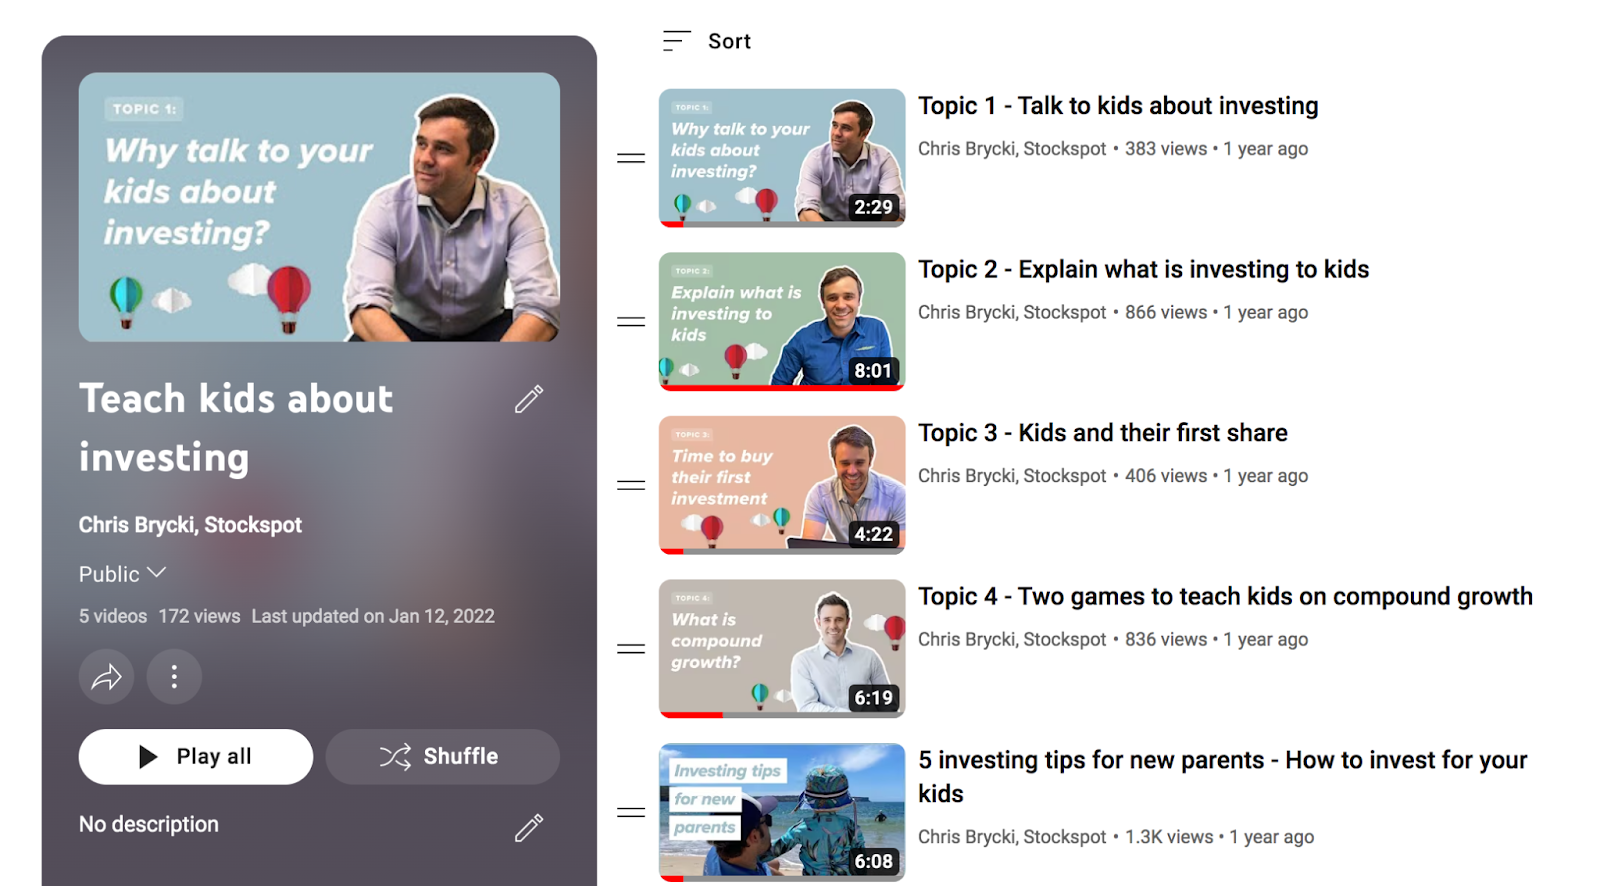Viewport: 1600px width, 886px height.
Task: Open 5 investing tips for new parents
Action: 1222,777
